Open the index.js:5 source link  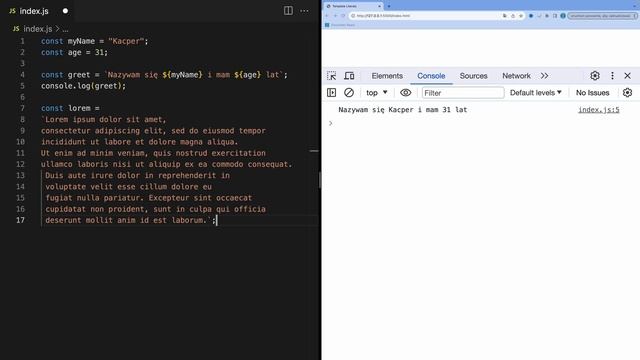pyautogui.click(x=599, y=109)
